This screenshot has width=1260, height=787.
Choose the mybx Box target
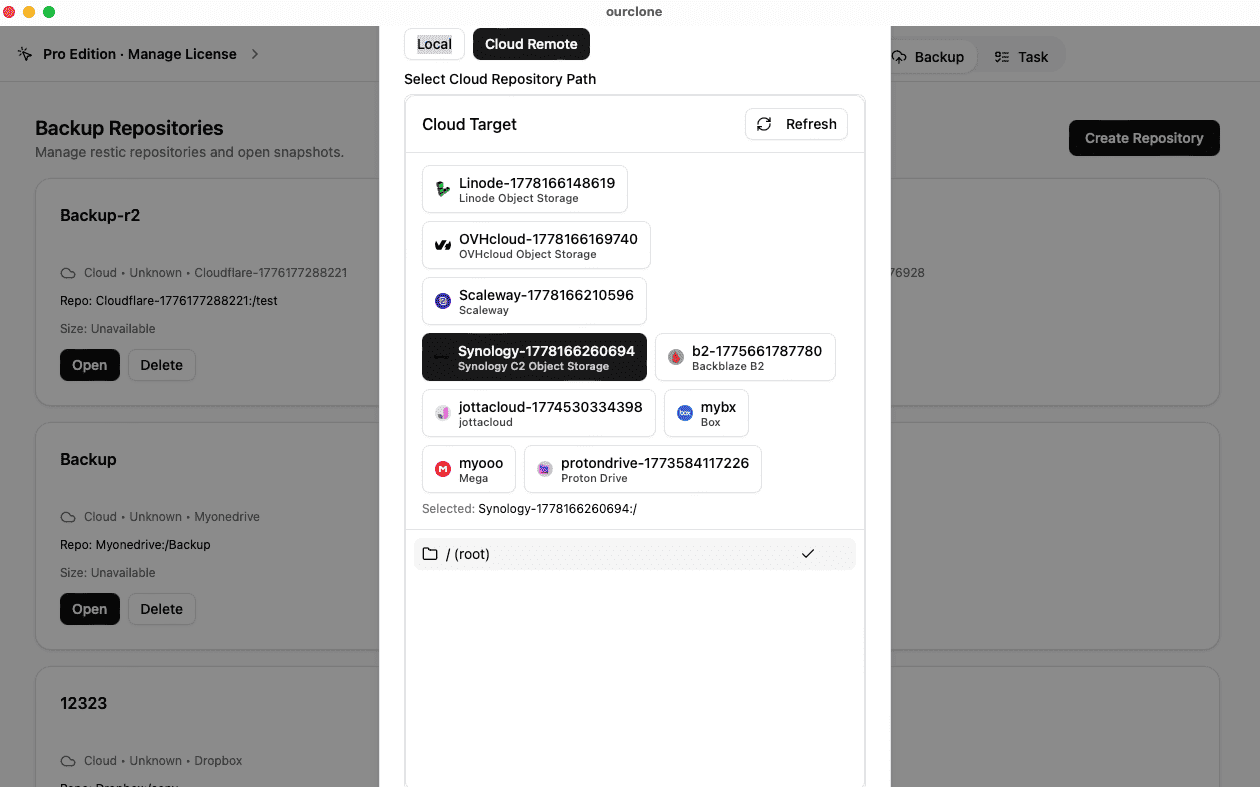[706, 413]
